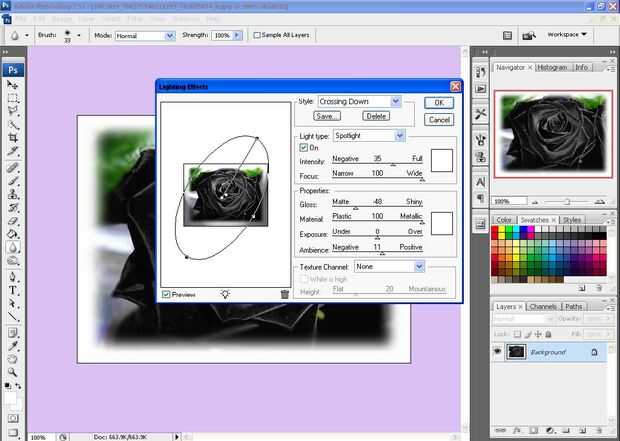Select the Clone Stamp tool
The width and height of the screenshot is (620, 441).
(x=12, y=194)
